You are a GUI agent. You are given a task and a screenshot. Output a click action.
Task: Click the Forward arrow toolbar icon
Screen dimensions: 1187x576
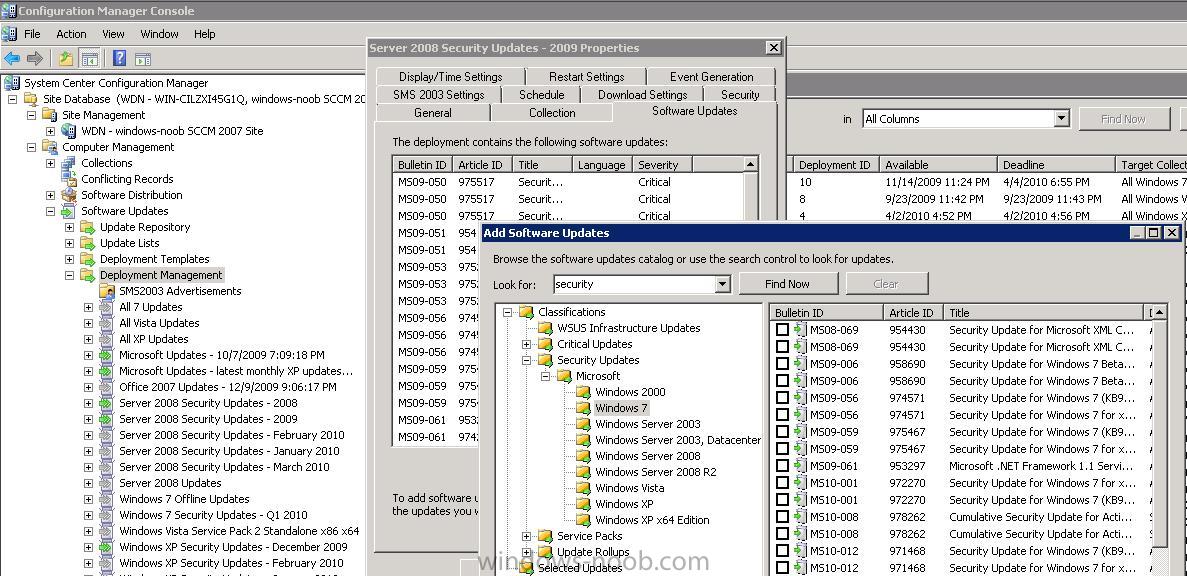[35, 58]
